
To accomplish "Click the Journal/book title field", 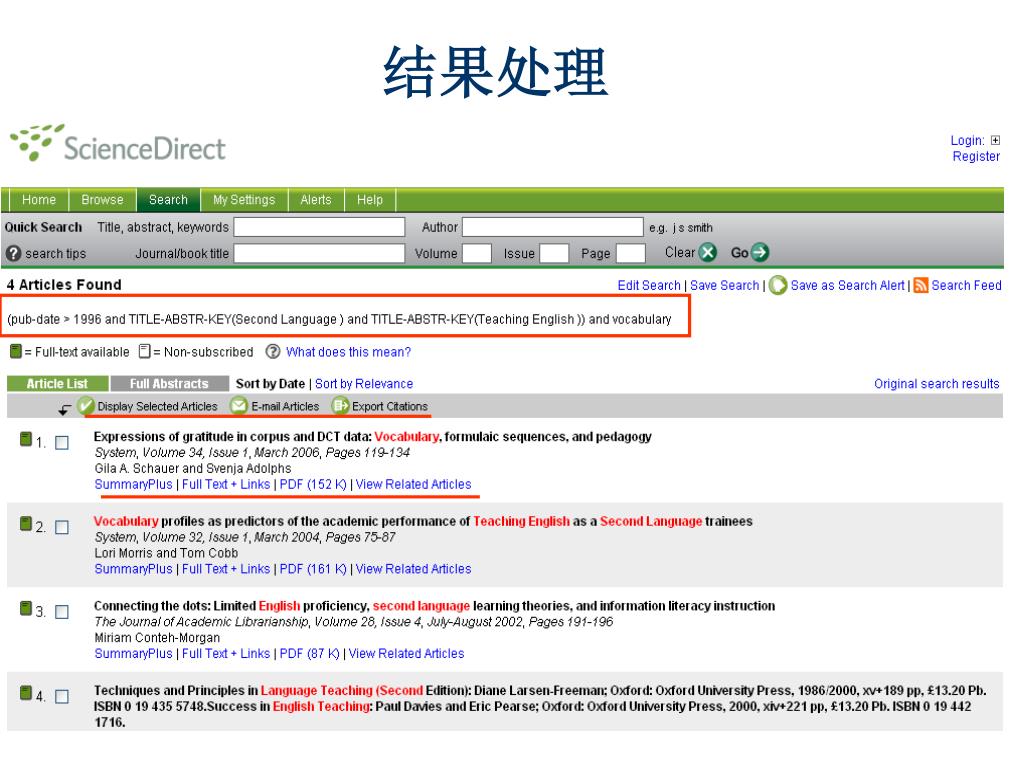I will (x=319, y=253).
